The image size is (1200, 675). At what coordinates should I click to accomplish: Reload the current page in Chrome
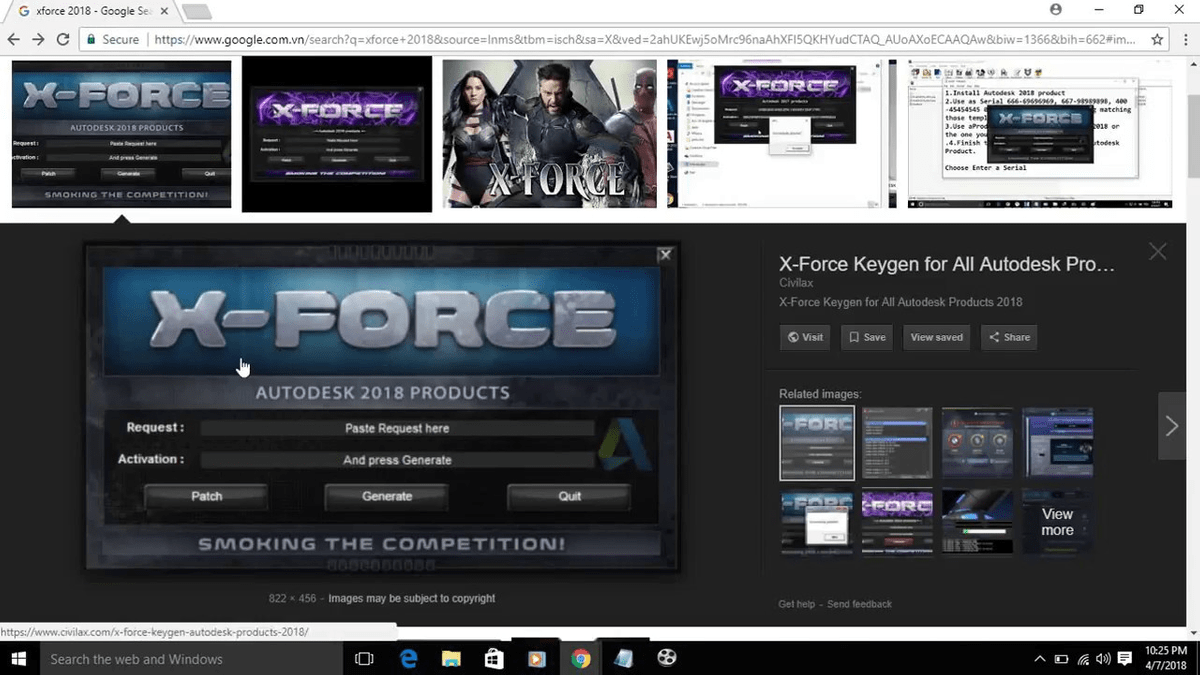click(x=63, y=39)
